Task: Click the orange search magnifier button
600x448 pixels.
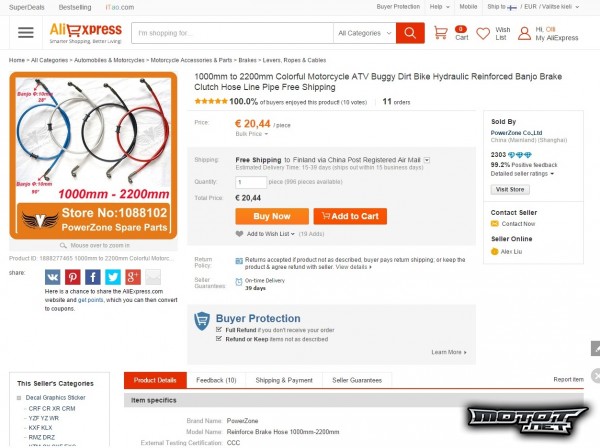Action: click(x=410, y=33)
